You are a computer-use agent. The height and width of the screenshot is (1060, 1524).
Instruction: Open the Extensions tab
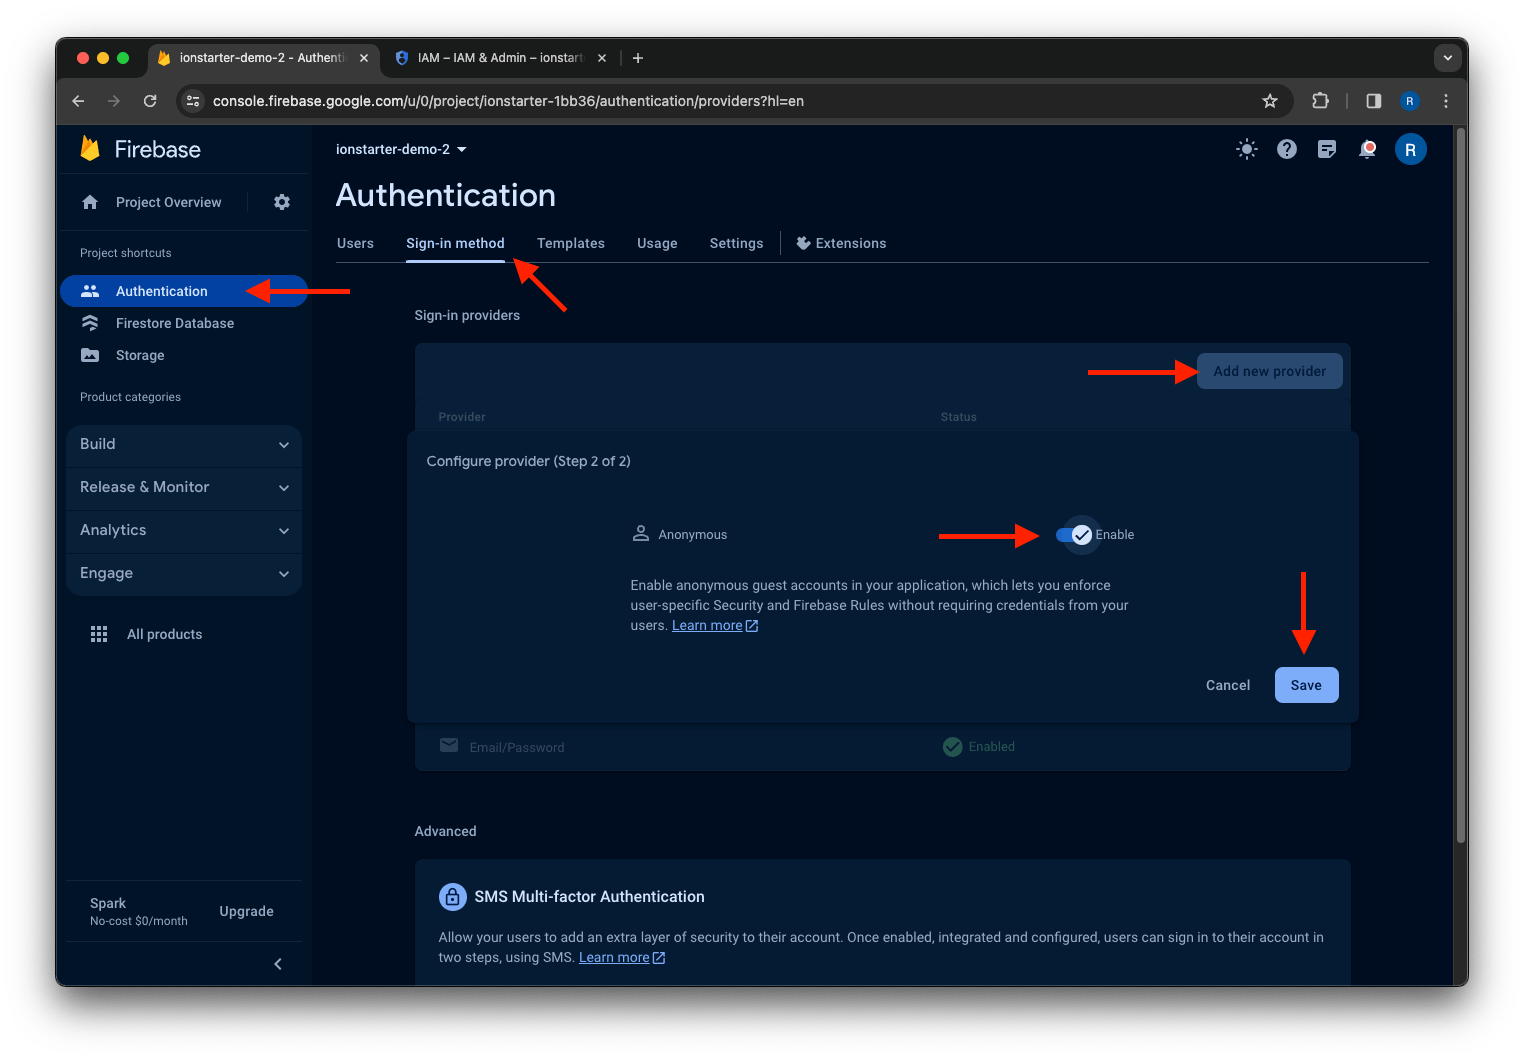coord(841,243)
